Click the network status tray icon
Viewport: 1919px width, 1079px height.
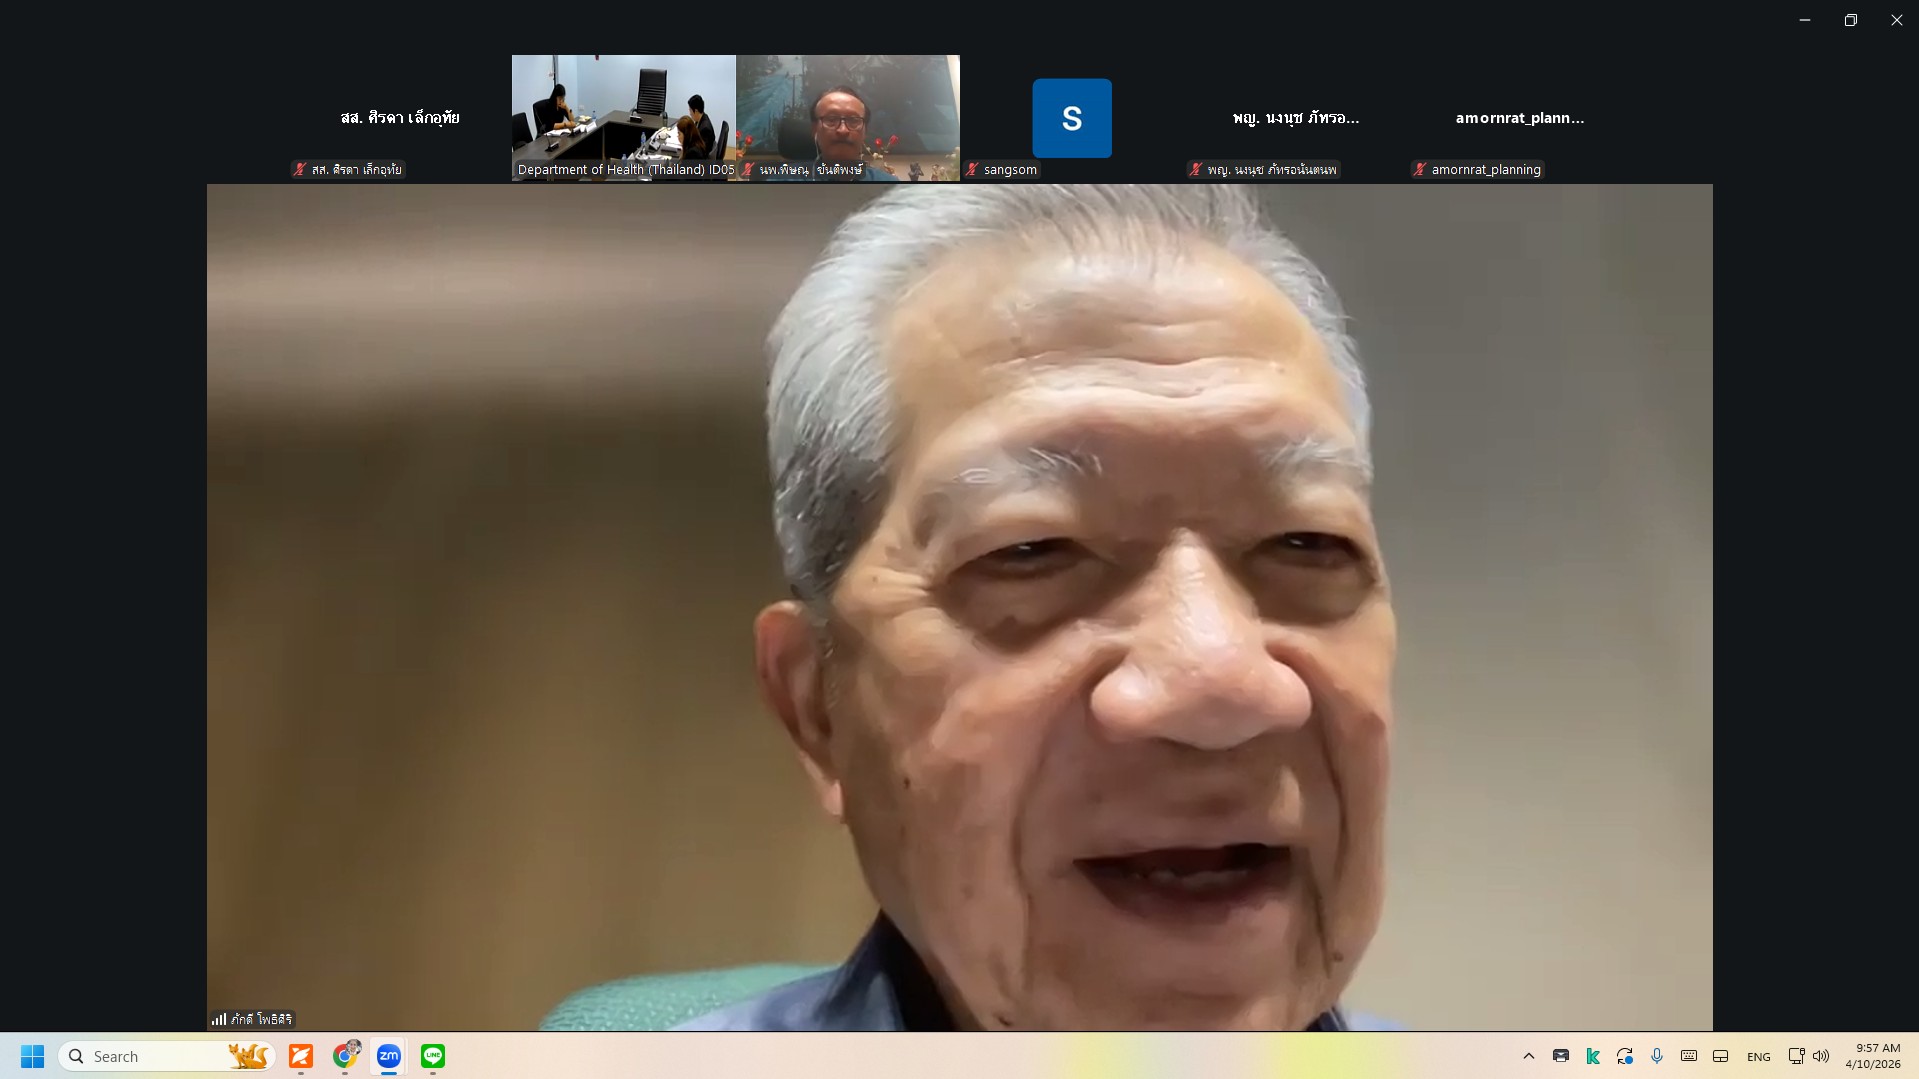1796,1056
